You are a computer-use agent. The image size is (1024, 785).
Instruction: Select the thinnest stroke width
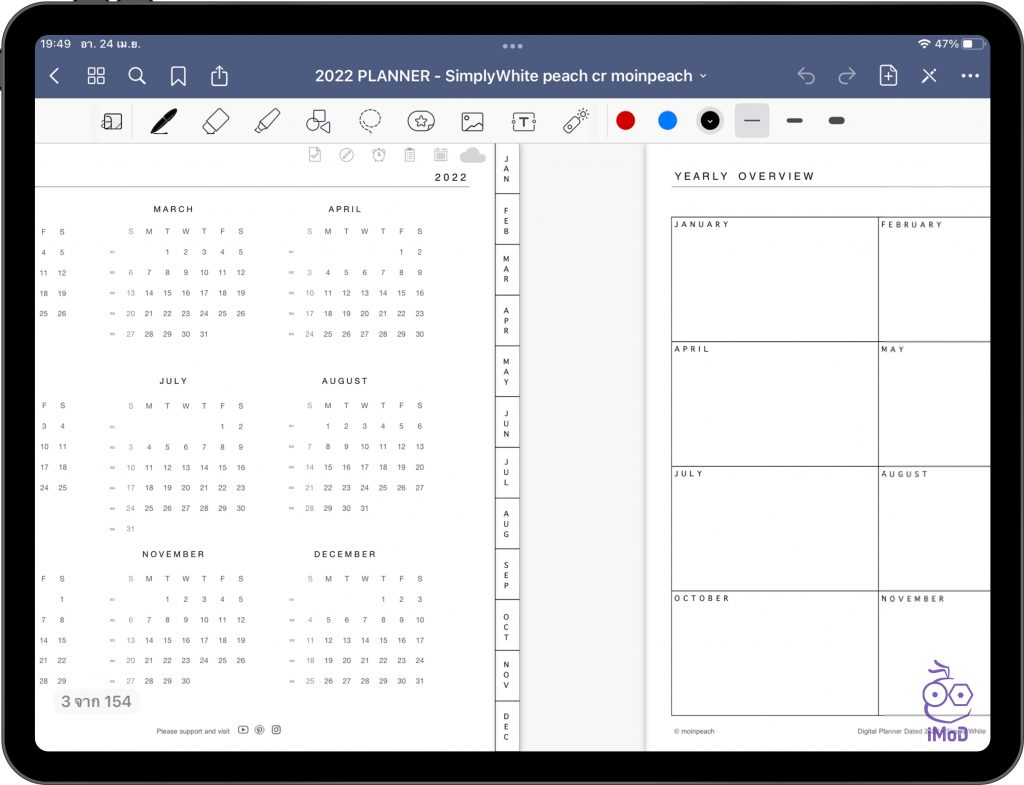click(752, 121)
